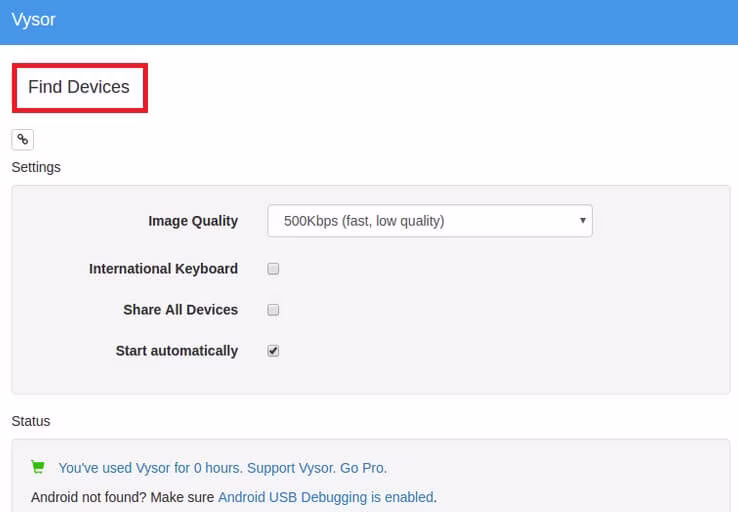
Task: Click the Share All Devices label
Action: pos(181,310)
